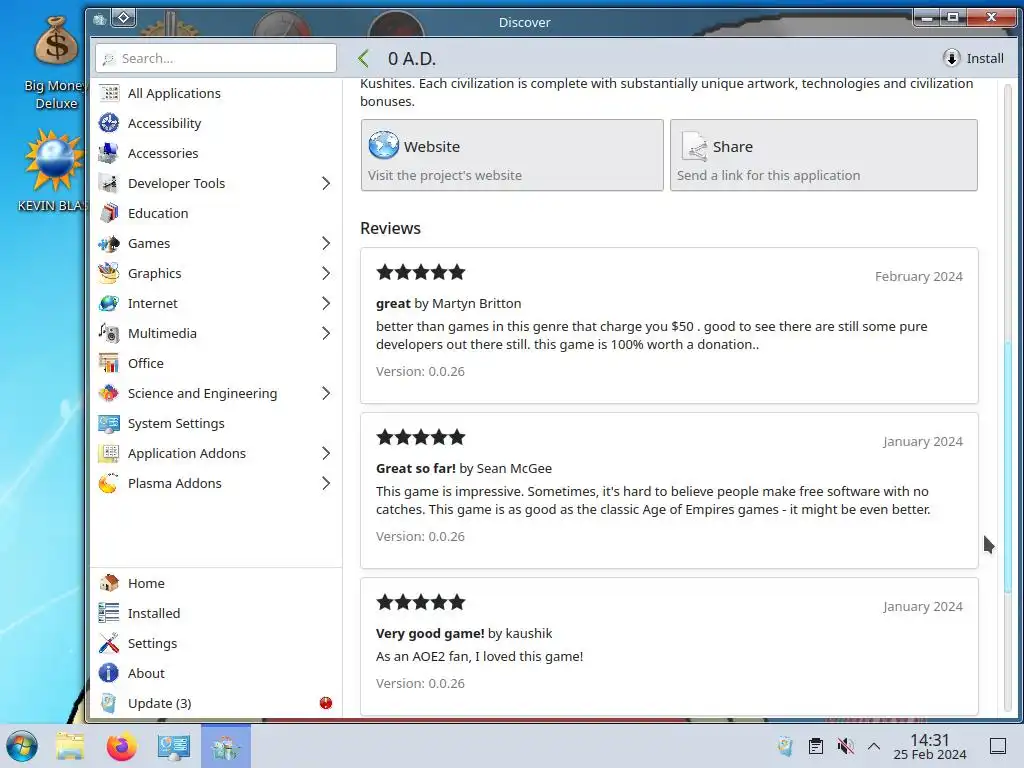Open the Update (3) label
The image size is (1024, 768).
(159, 703)
